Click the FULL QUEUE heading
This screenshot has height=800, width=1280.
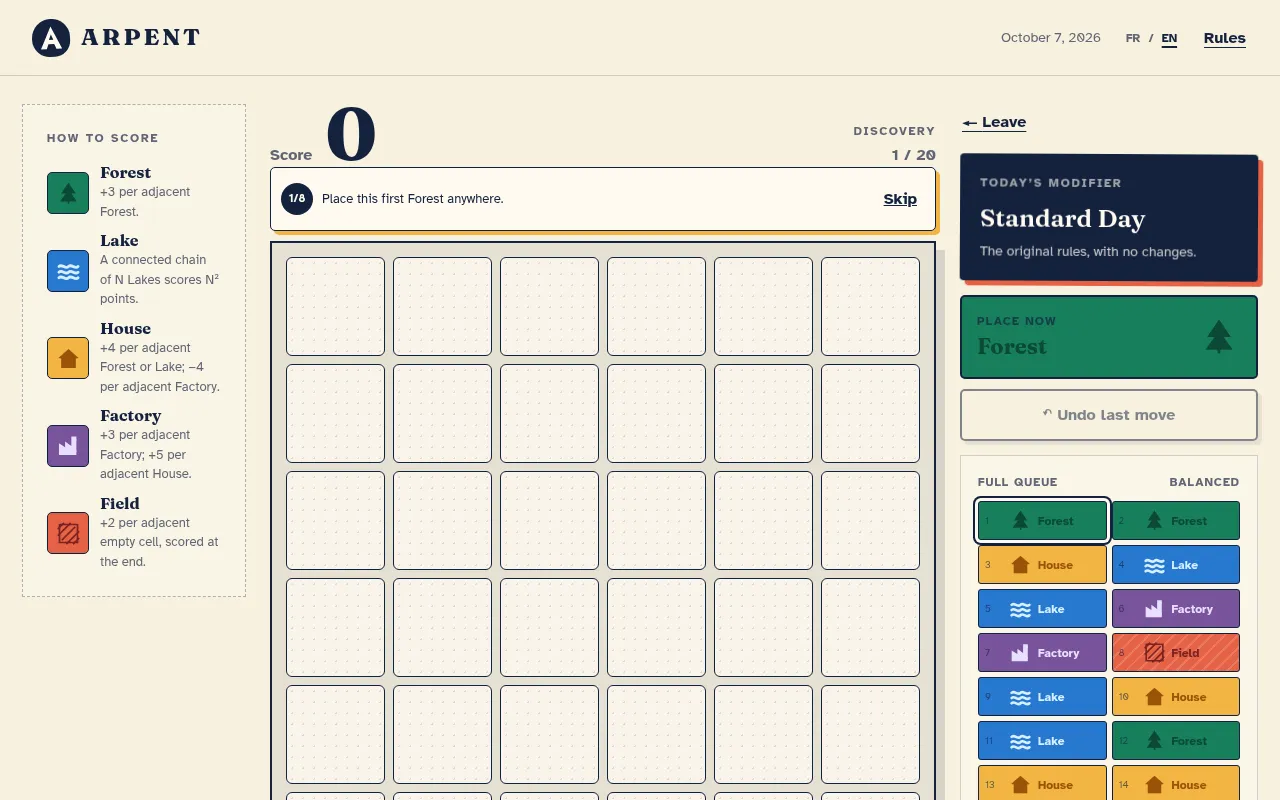[x=1017, y=482]
